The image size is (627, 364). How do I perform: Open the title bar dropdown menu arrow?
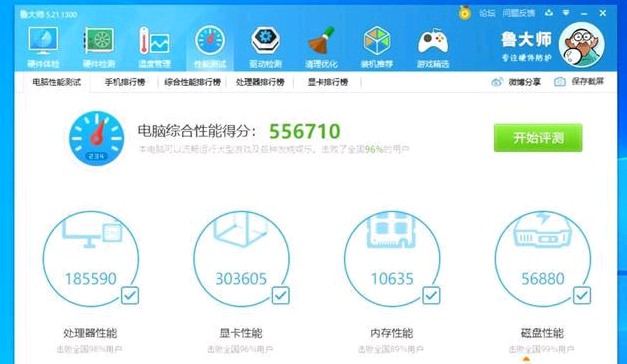566,13
